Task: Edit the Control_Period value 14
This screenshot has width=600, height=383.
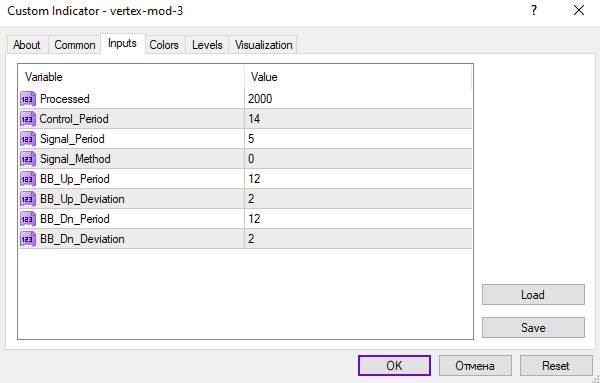Action: pyautogui.click(x=358, y=119)
